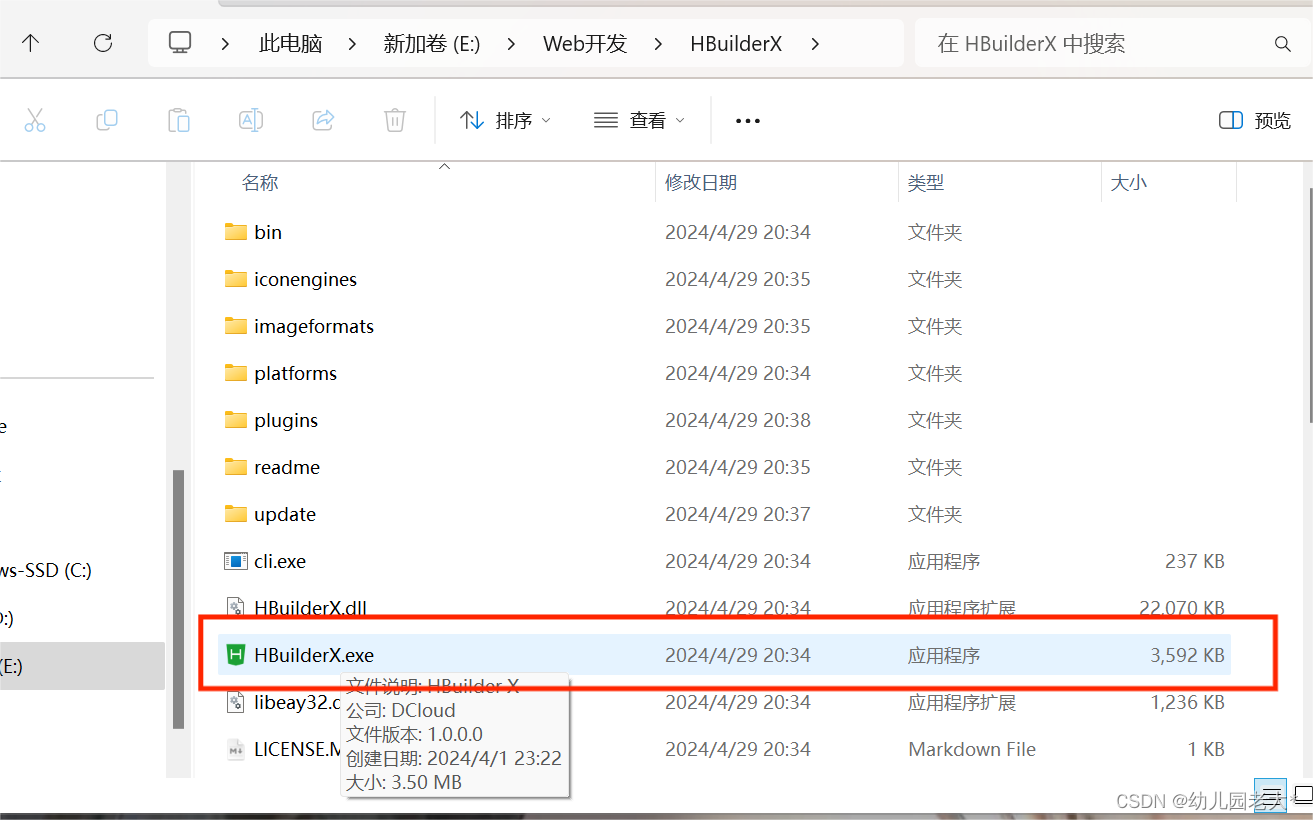The image size is (1313, 820).
Task: Select the readme folder name
Action: click(287, 467)
